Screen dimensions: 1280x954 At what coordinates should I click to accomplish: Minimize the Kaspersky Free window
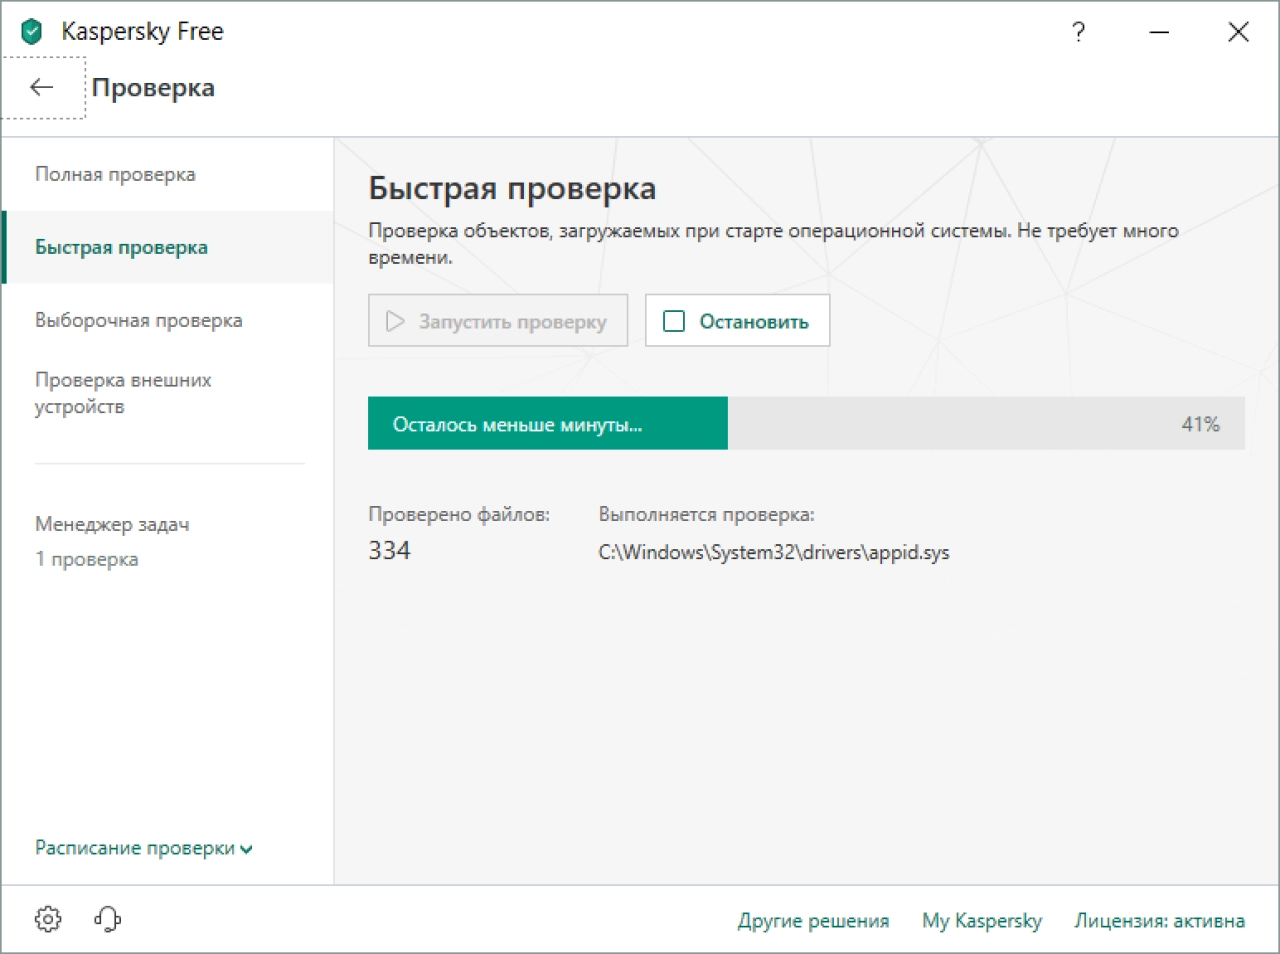pyautogui.click(x=1159, y=32)
